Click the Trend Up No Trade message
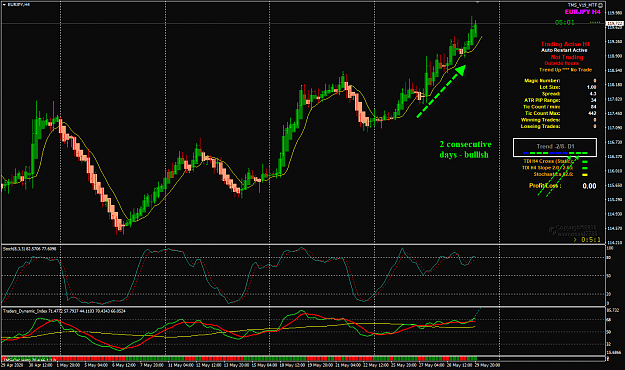The width and height of the screenshot is (625, 370). coord(565,70)
